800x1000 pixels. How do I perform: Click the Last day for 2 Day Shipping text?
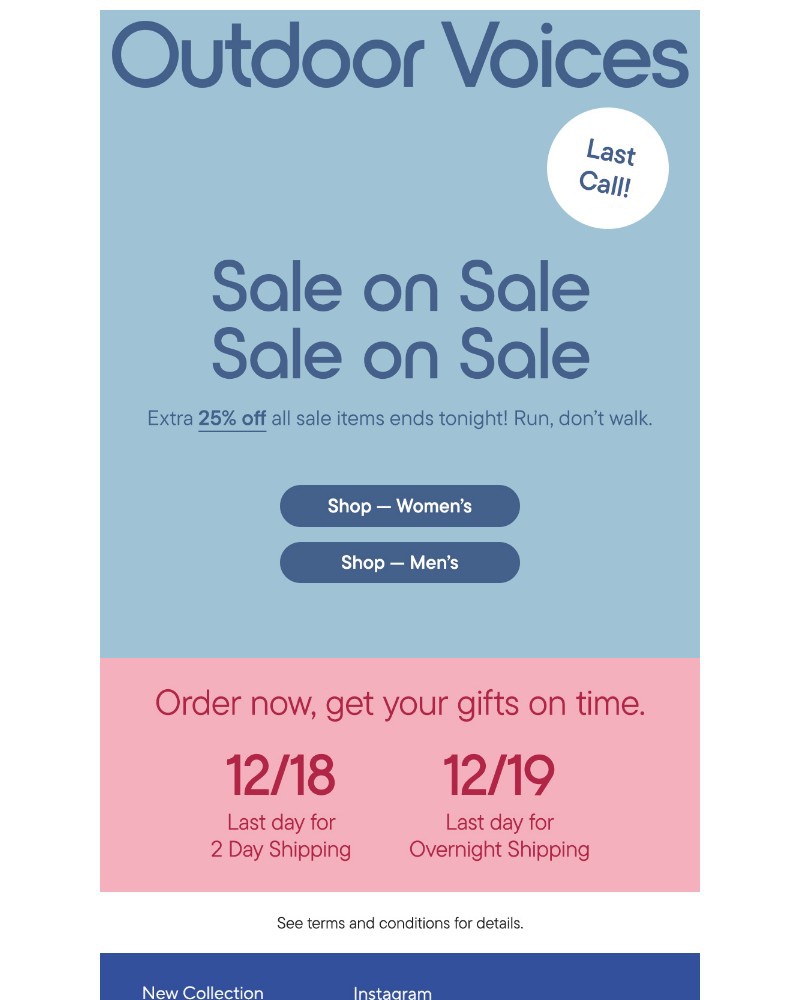pyautogui.click(x=281, y=836)
